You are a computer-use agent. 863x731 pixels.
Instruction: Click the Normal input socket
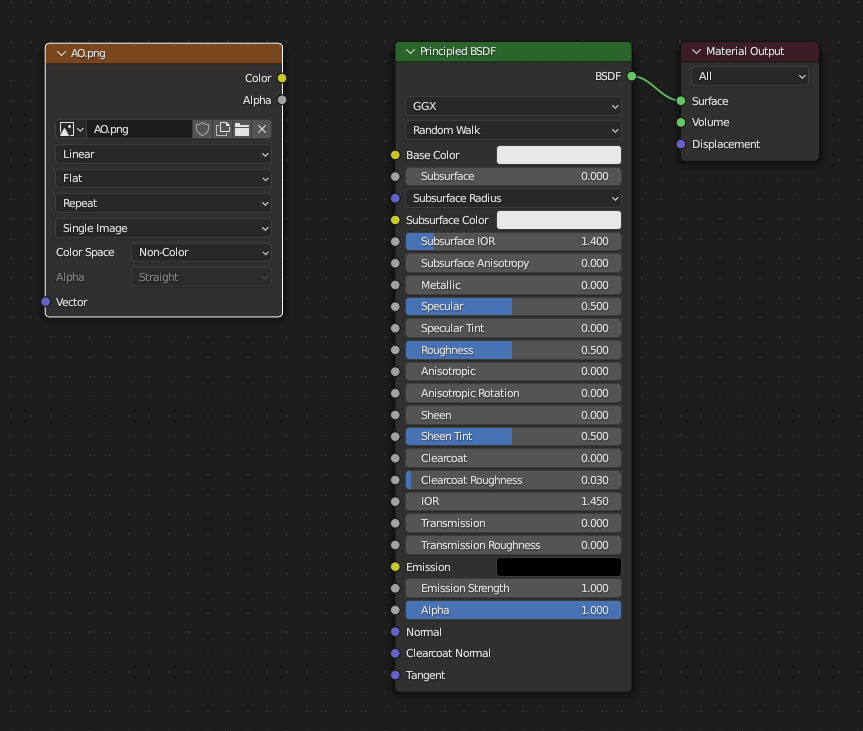click(395, 632)
